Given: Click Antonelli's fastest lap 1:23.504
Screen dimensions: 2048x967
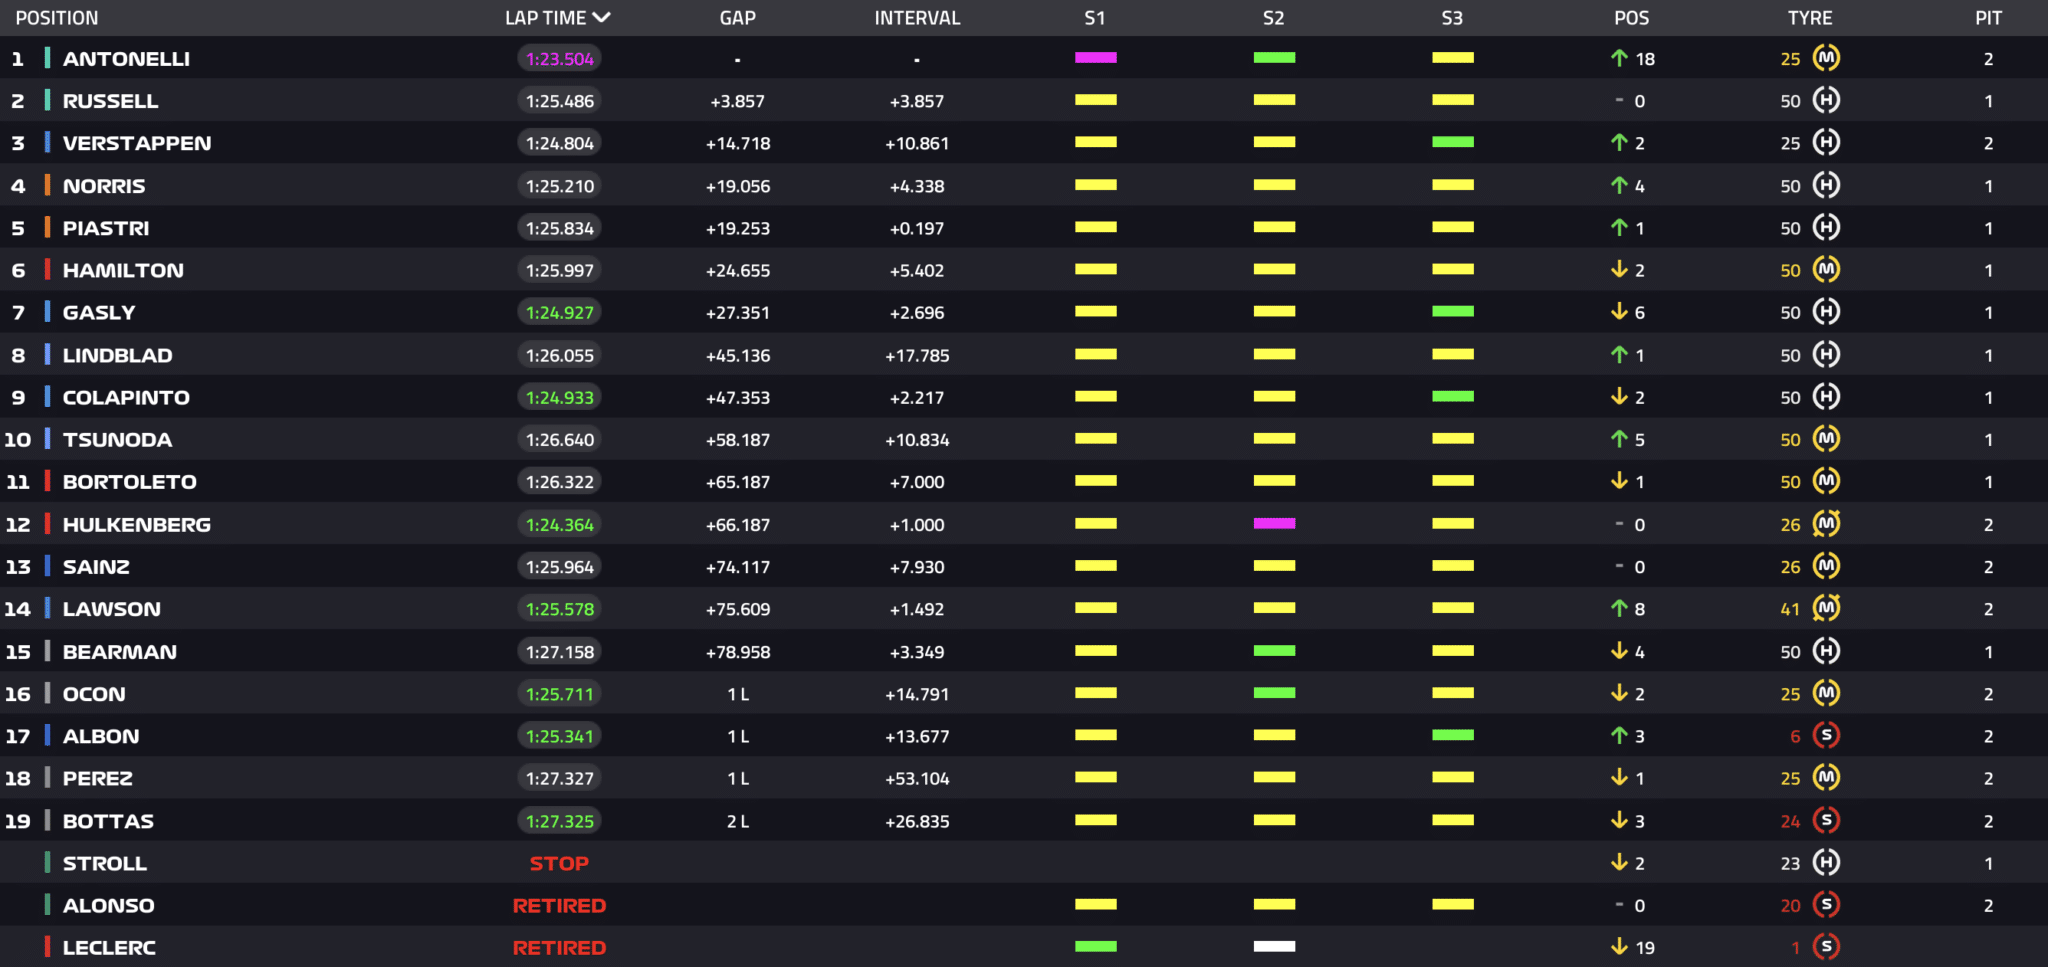Looking at the screenshot, I should tap(559, 59).
